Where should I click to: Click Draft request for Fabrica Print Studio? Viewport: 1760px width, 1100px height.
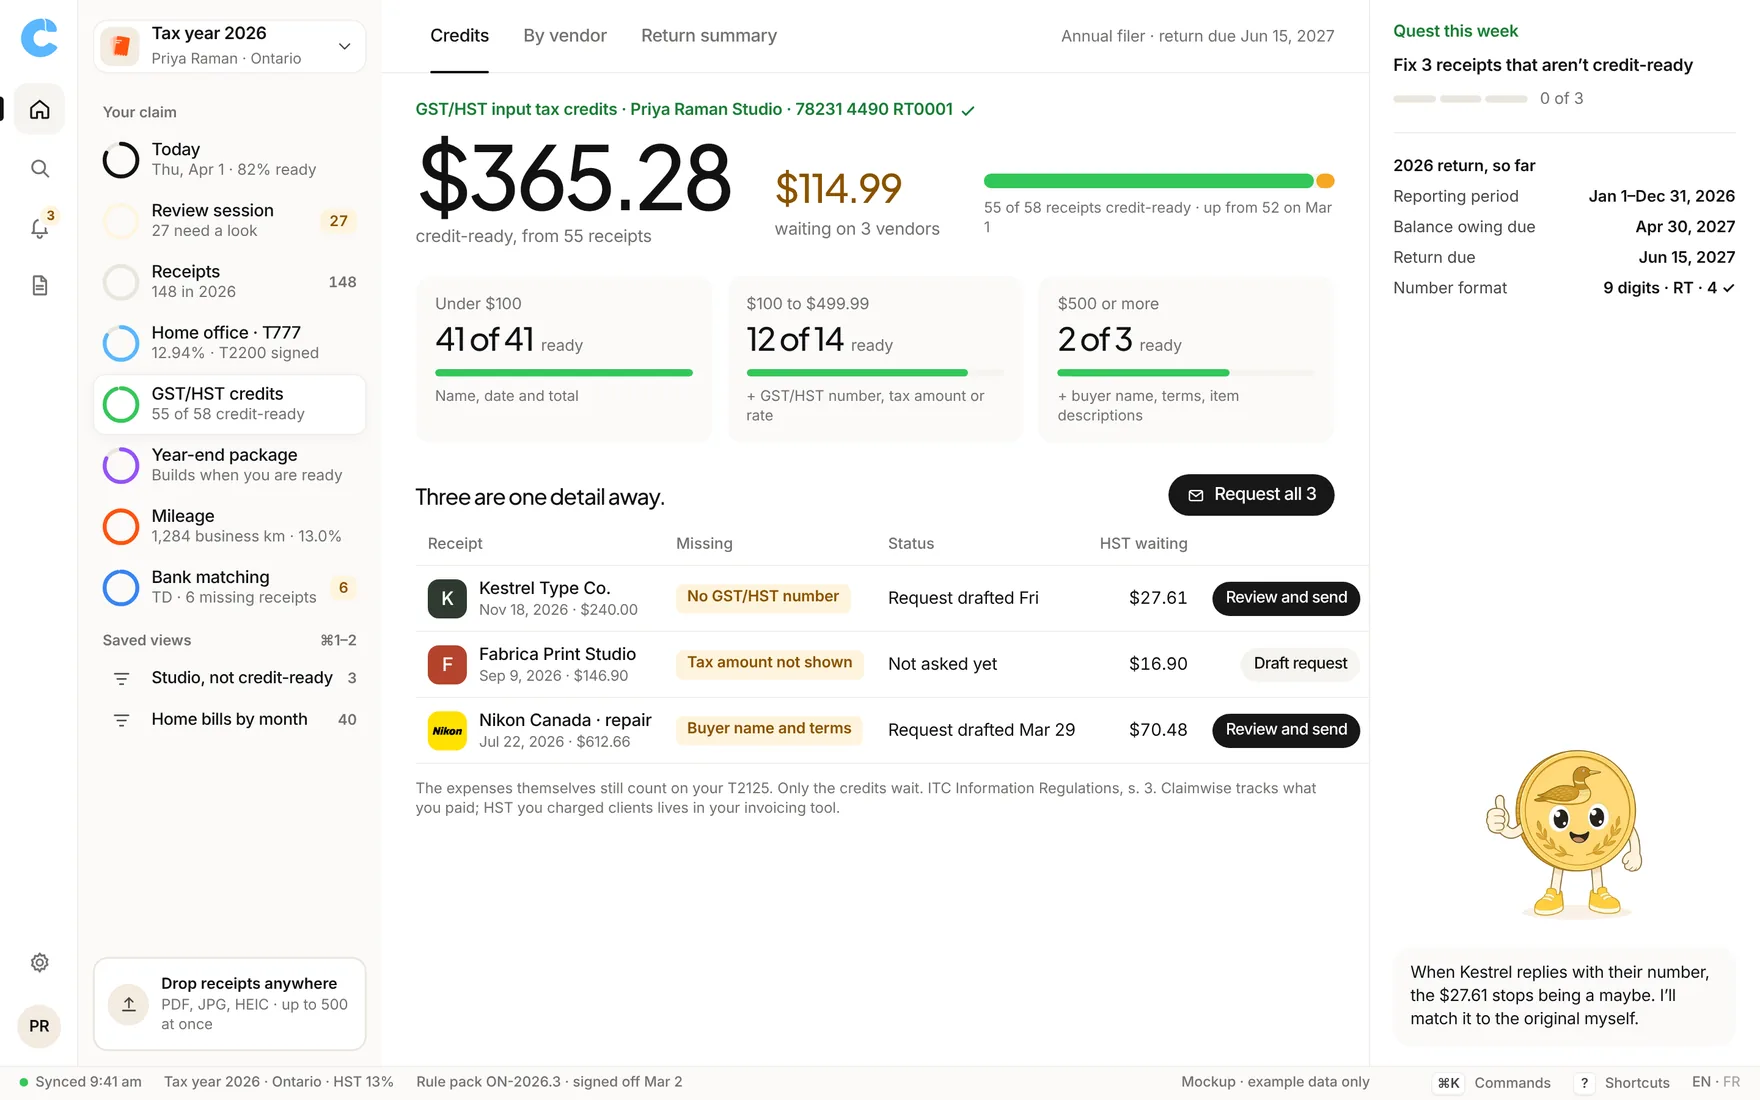click(x=1300, y=664)
